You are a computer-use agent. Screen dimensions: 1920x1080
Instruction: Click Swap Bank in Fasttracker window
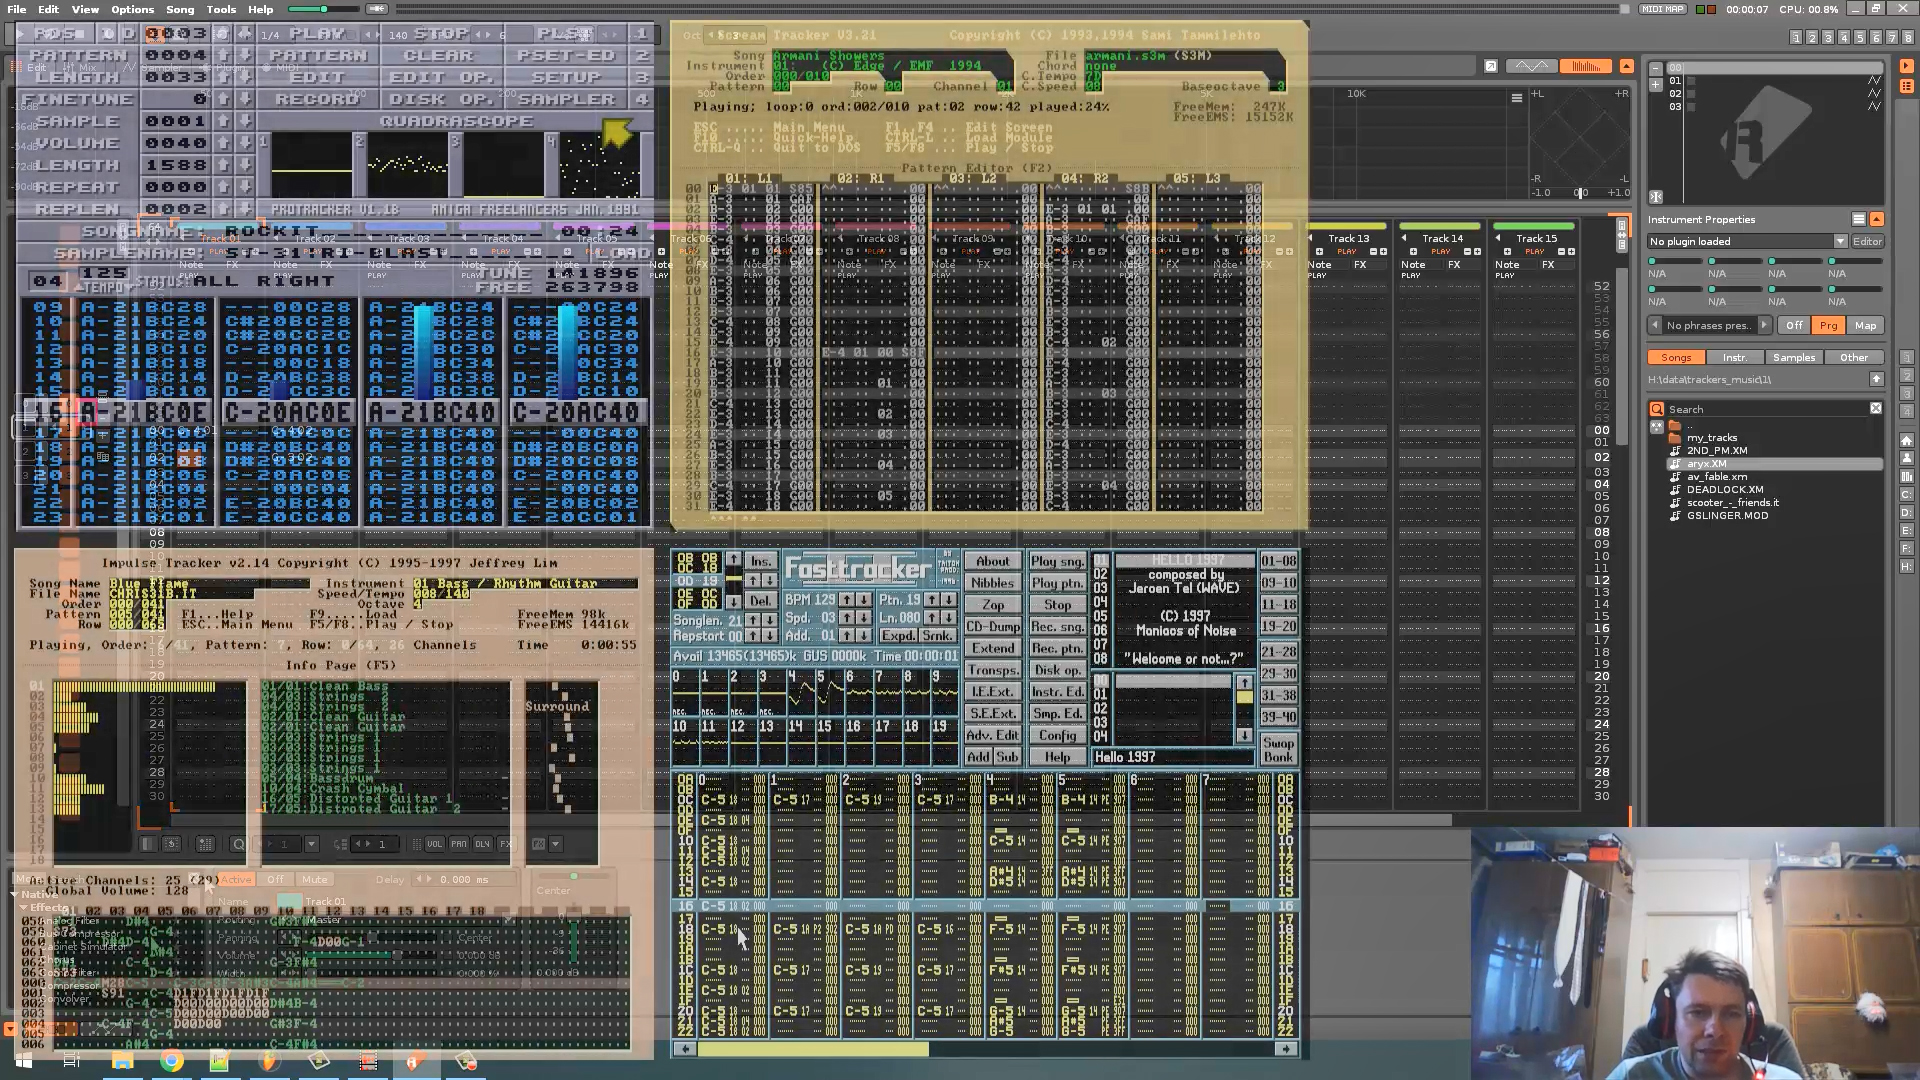point(1278,750)
